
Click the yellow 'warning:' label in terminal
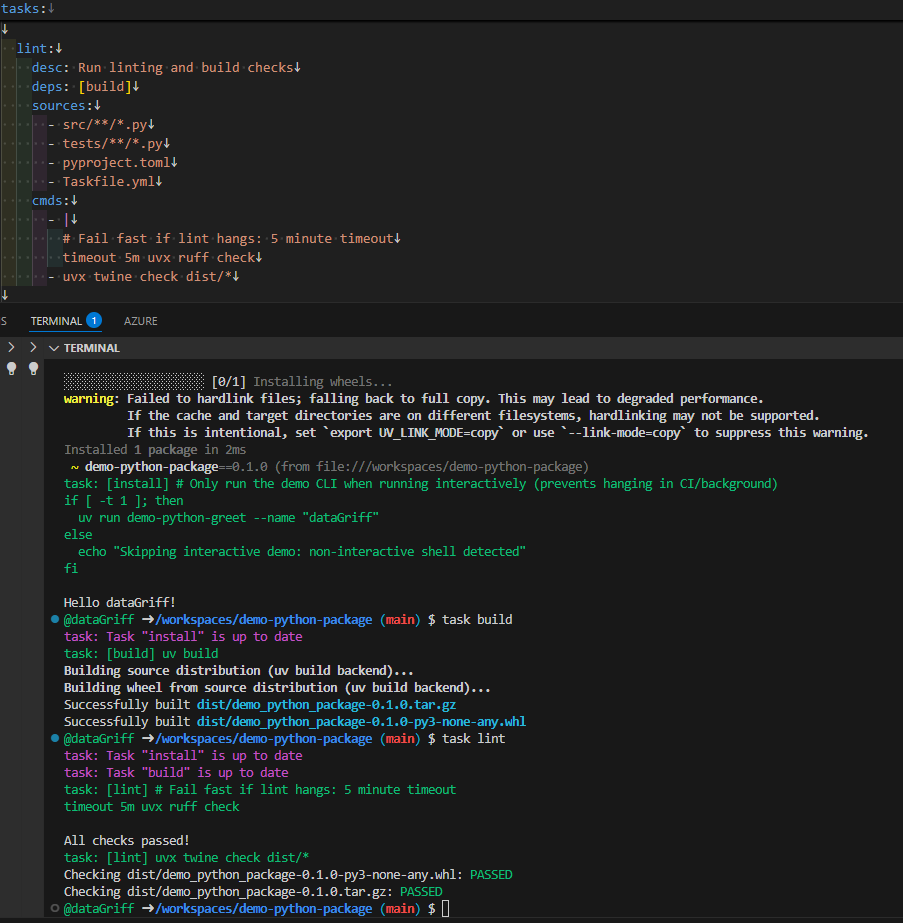click(91, 399)
